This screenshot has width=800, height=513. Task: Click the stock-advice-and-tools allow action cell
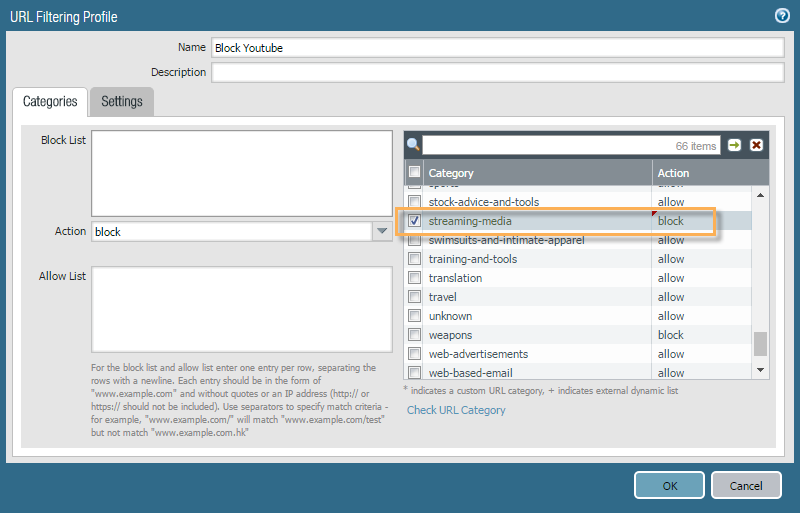click(702, 202)
